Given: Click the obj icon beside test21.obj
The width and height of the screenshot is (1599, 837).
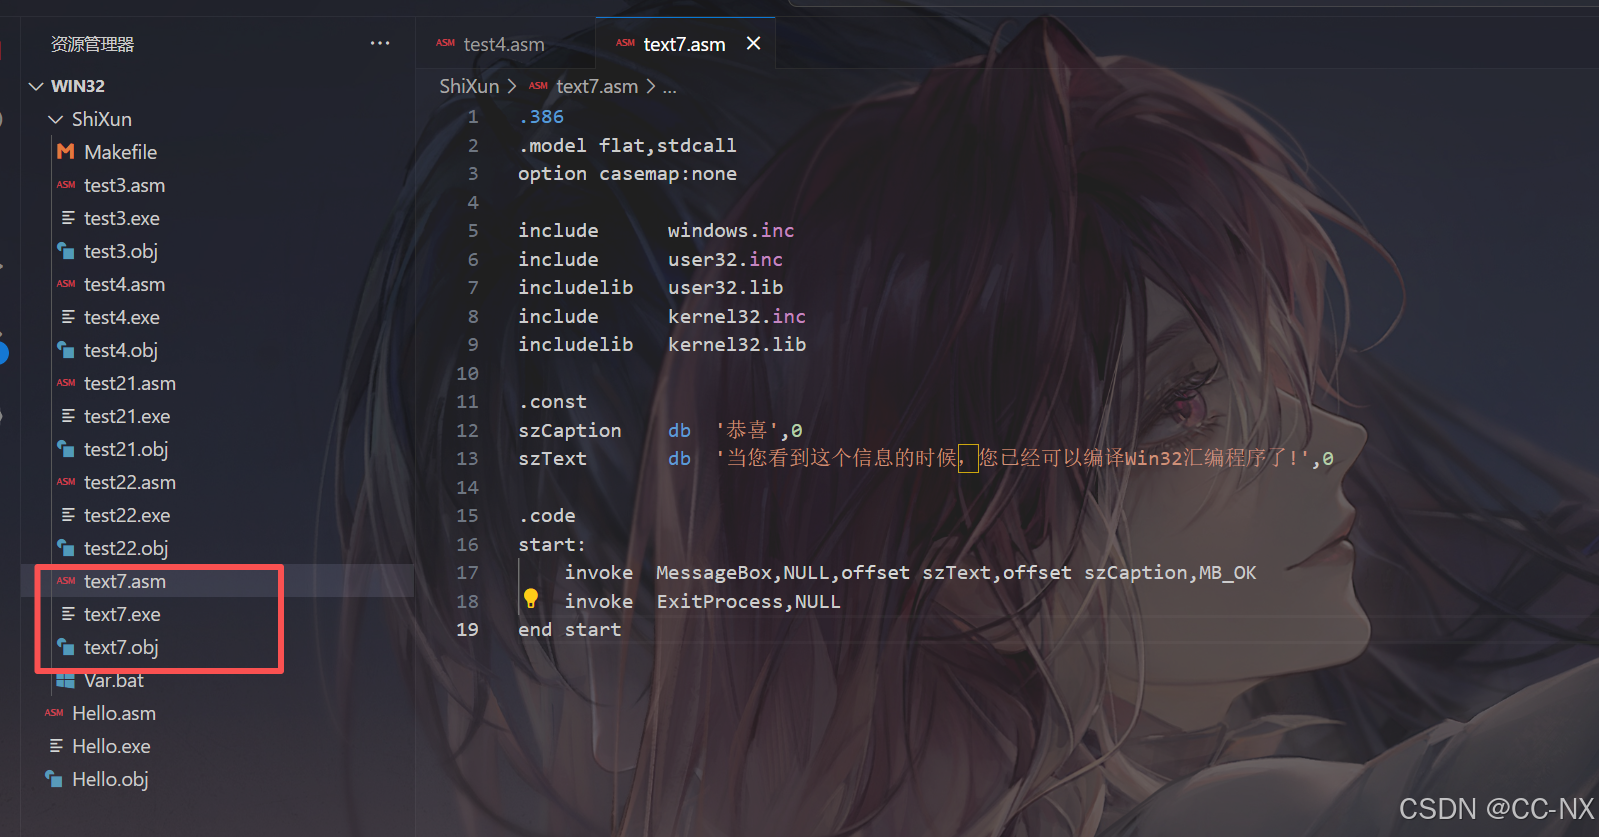Looking at the screenshot, I should click(66, 449).
